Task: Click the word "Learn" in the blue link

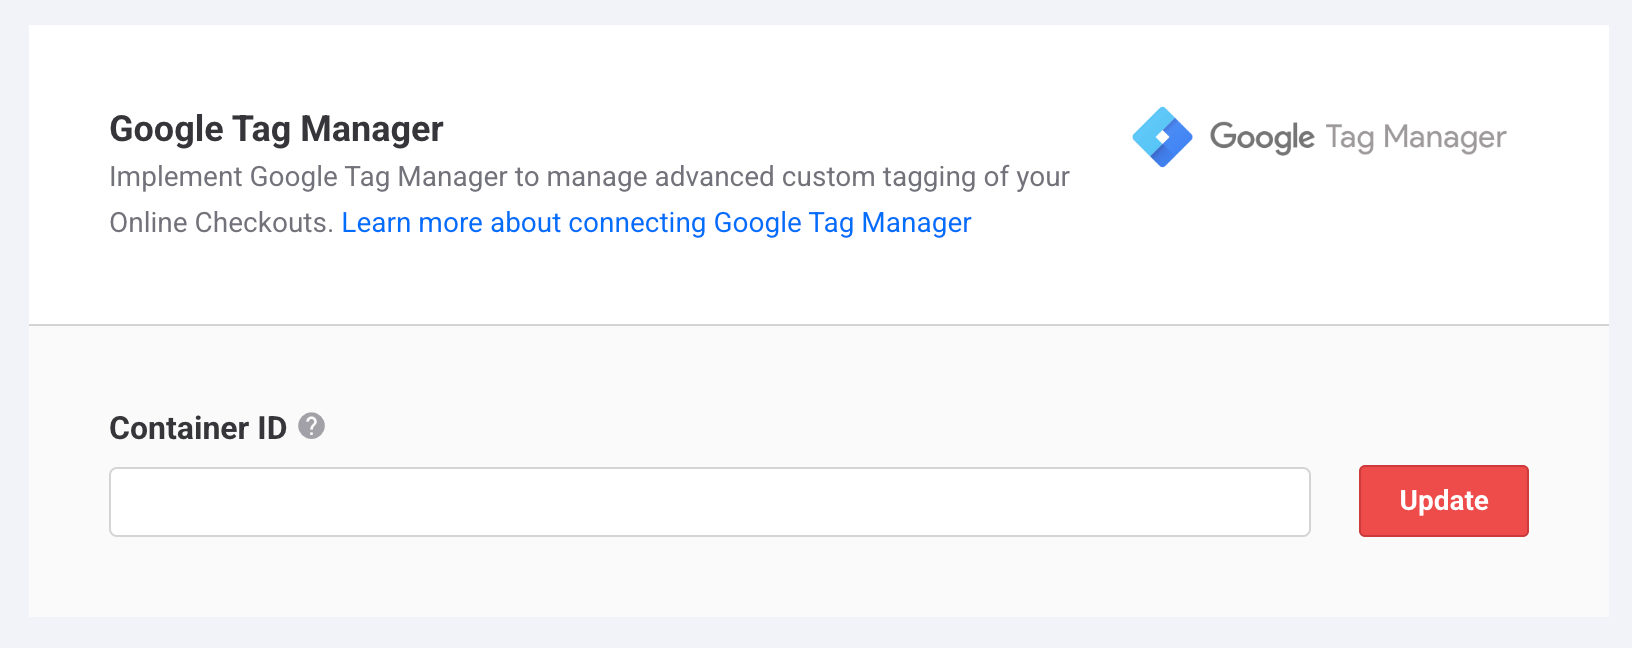Action: click(x=376, y=222)
